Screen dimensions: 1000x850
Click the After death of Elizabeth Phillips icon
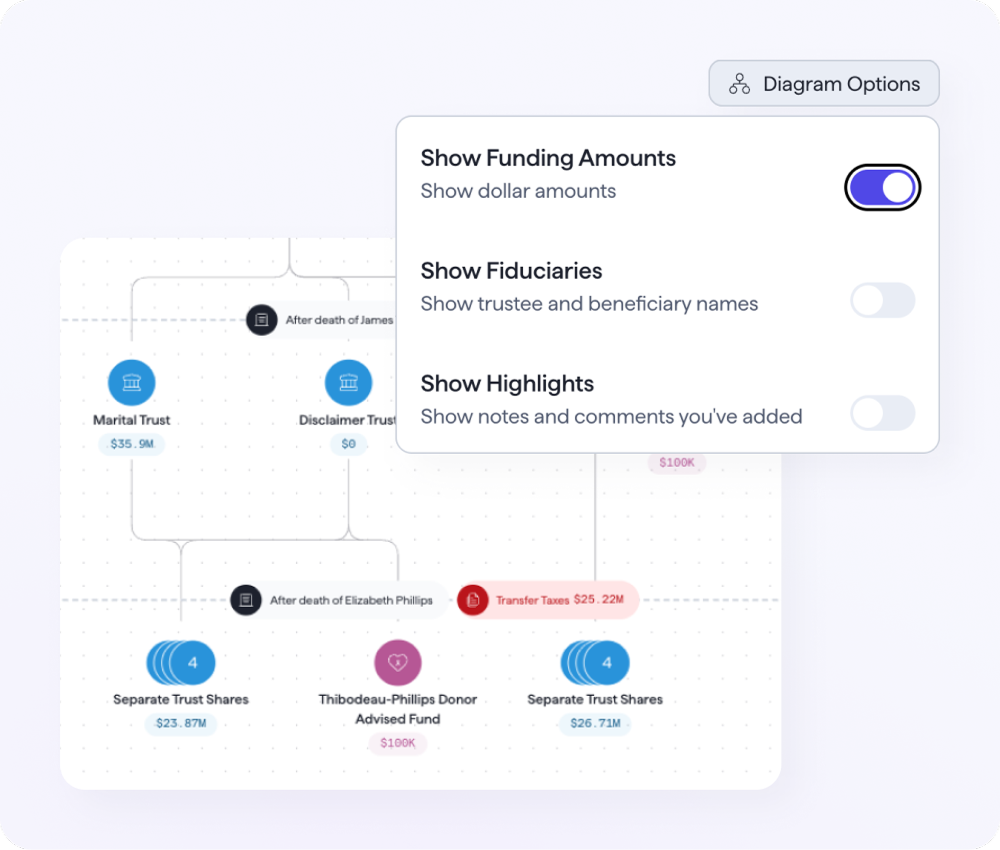coord(246,600)
